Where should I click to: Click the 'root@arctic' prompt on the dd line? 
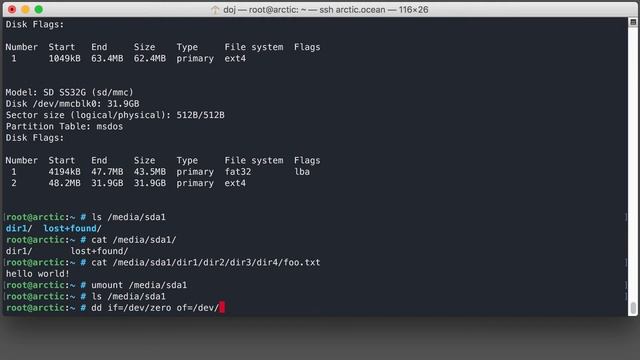point(35,308)
